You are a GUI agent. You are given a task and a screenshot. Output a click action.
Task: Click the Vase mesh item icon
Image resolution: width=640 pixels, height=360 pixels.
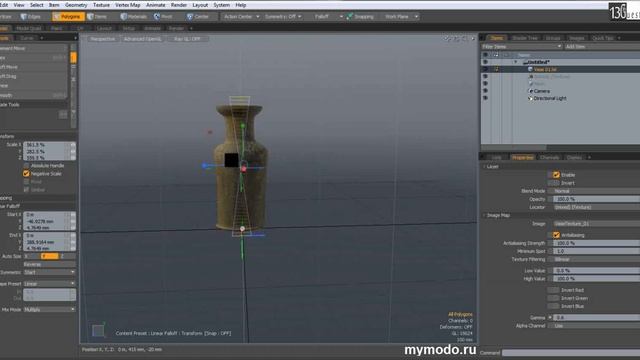coord(530,69)
